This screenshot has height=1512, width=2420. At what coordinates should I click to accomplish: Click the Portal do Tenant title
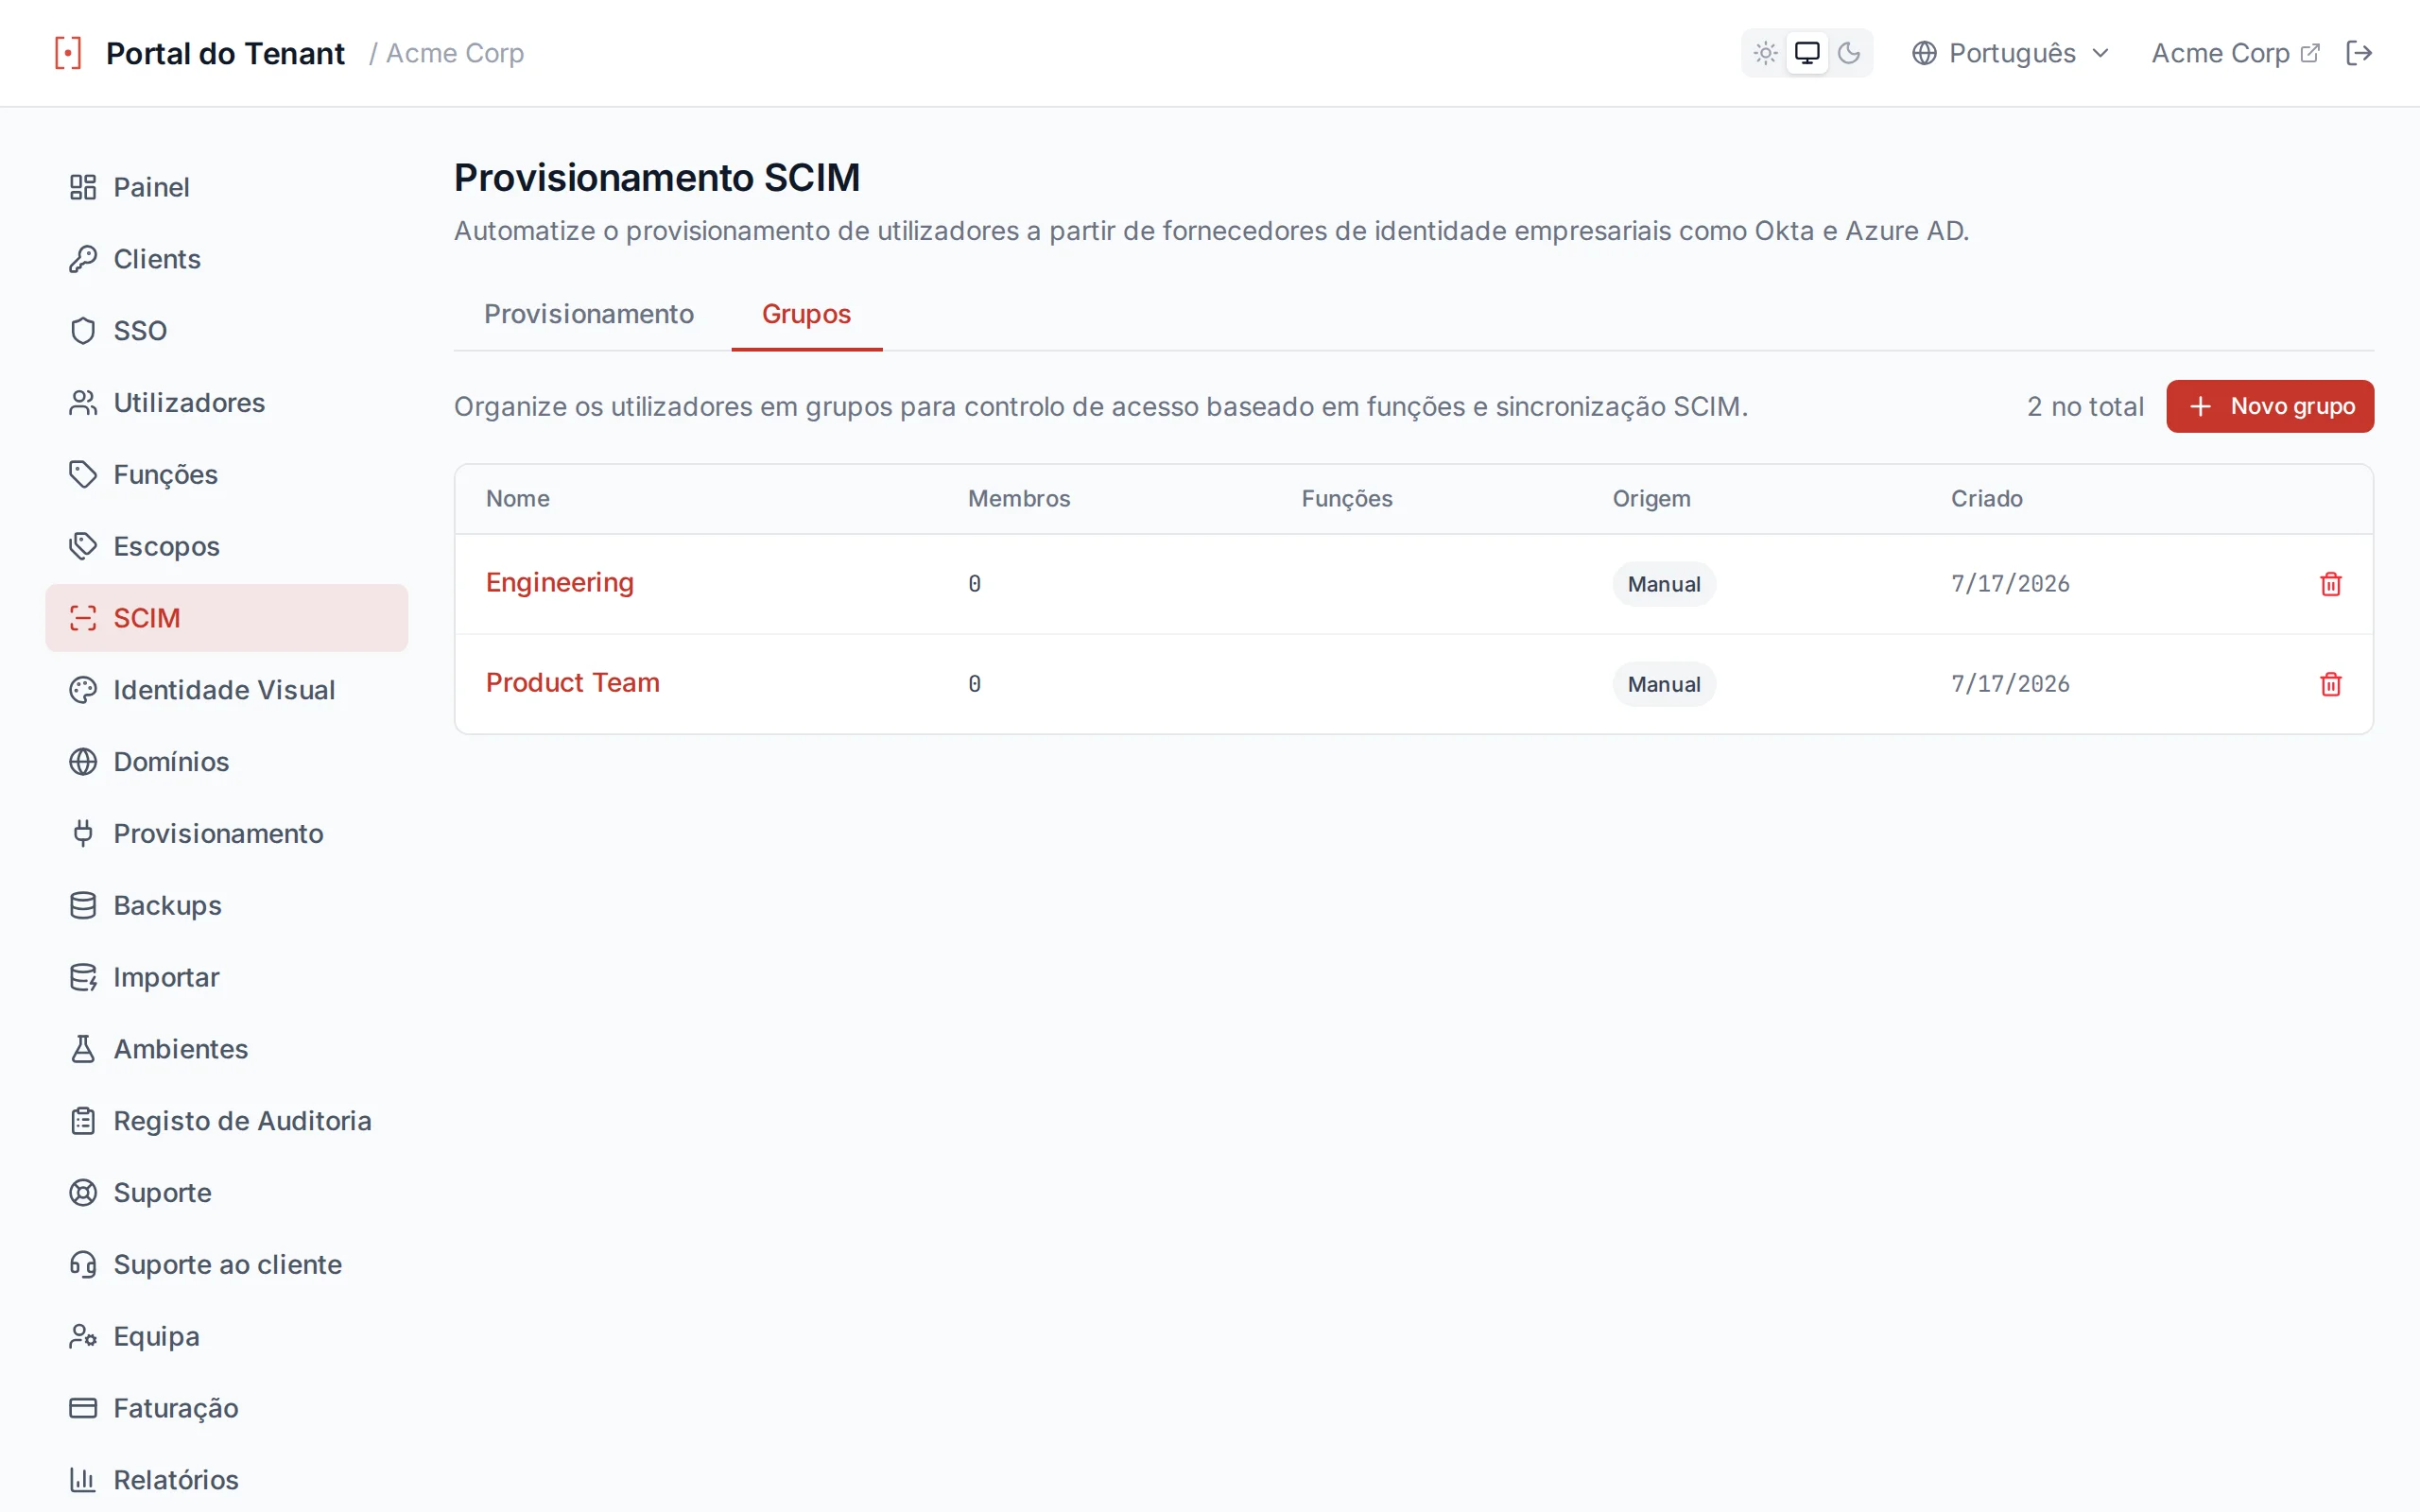point(225,53)
